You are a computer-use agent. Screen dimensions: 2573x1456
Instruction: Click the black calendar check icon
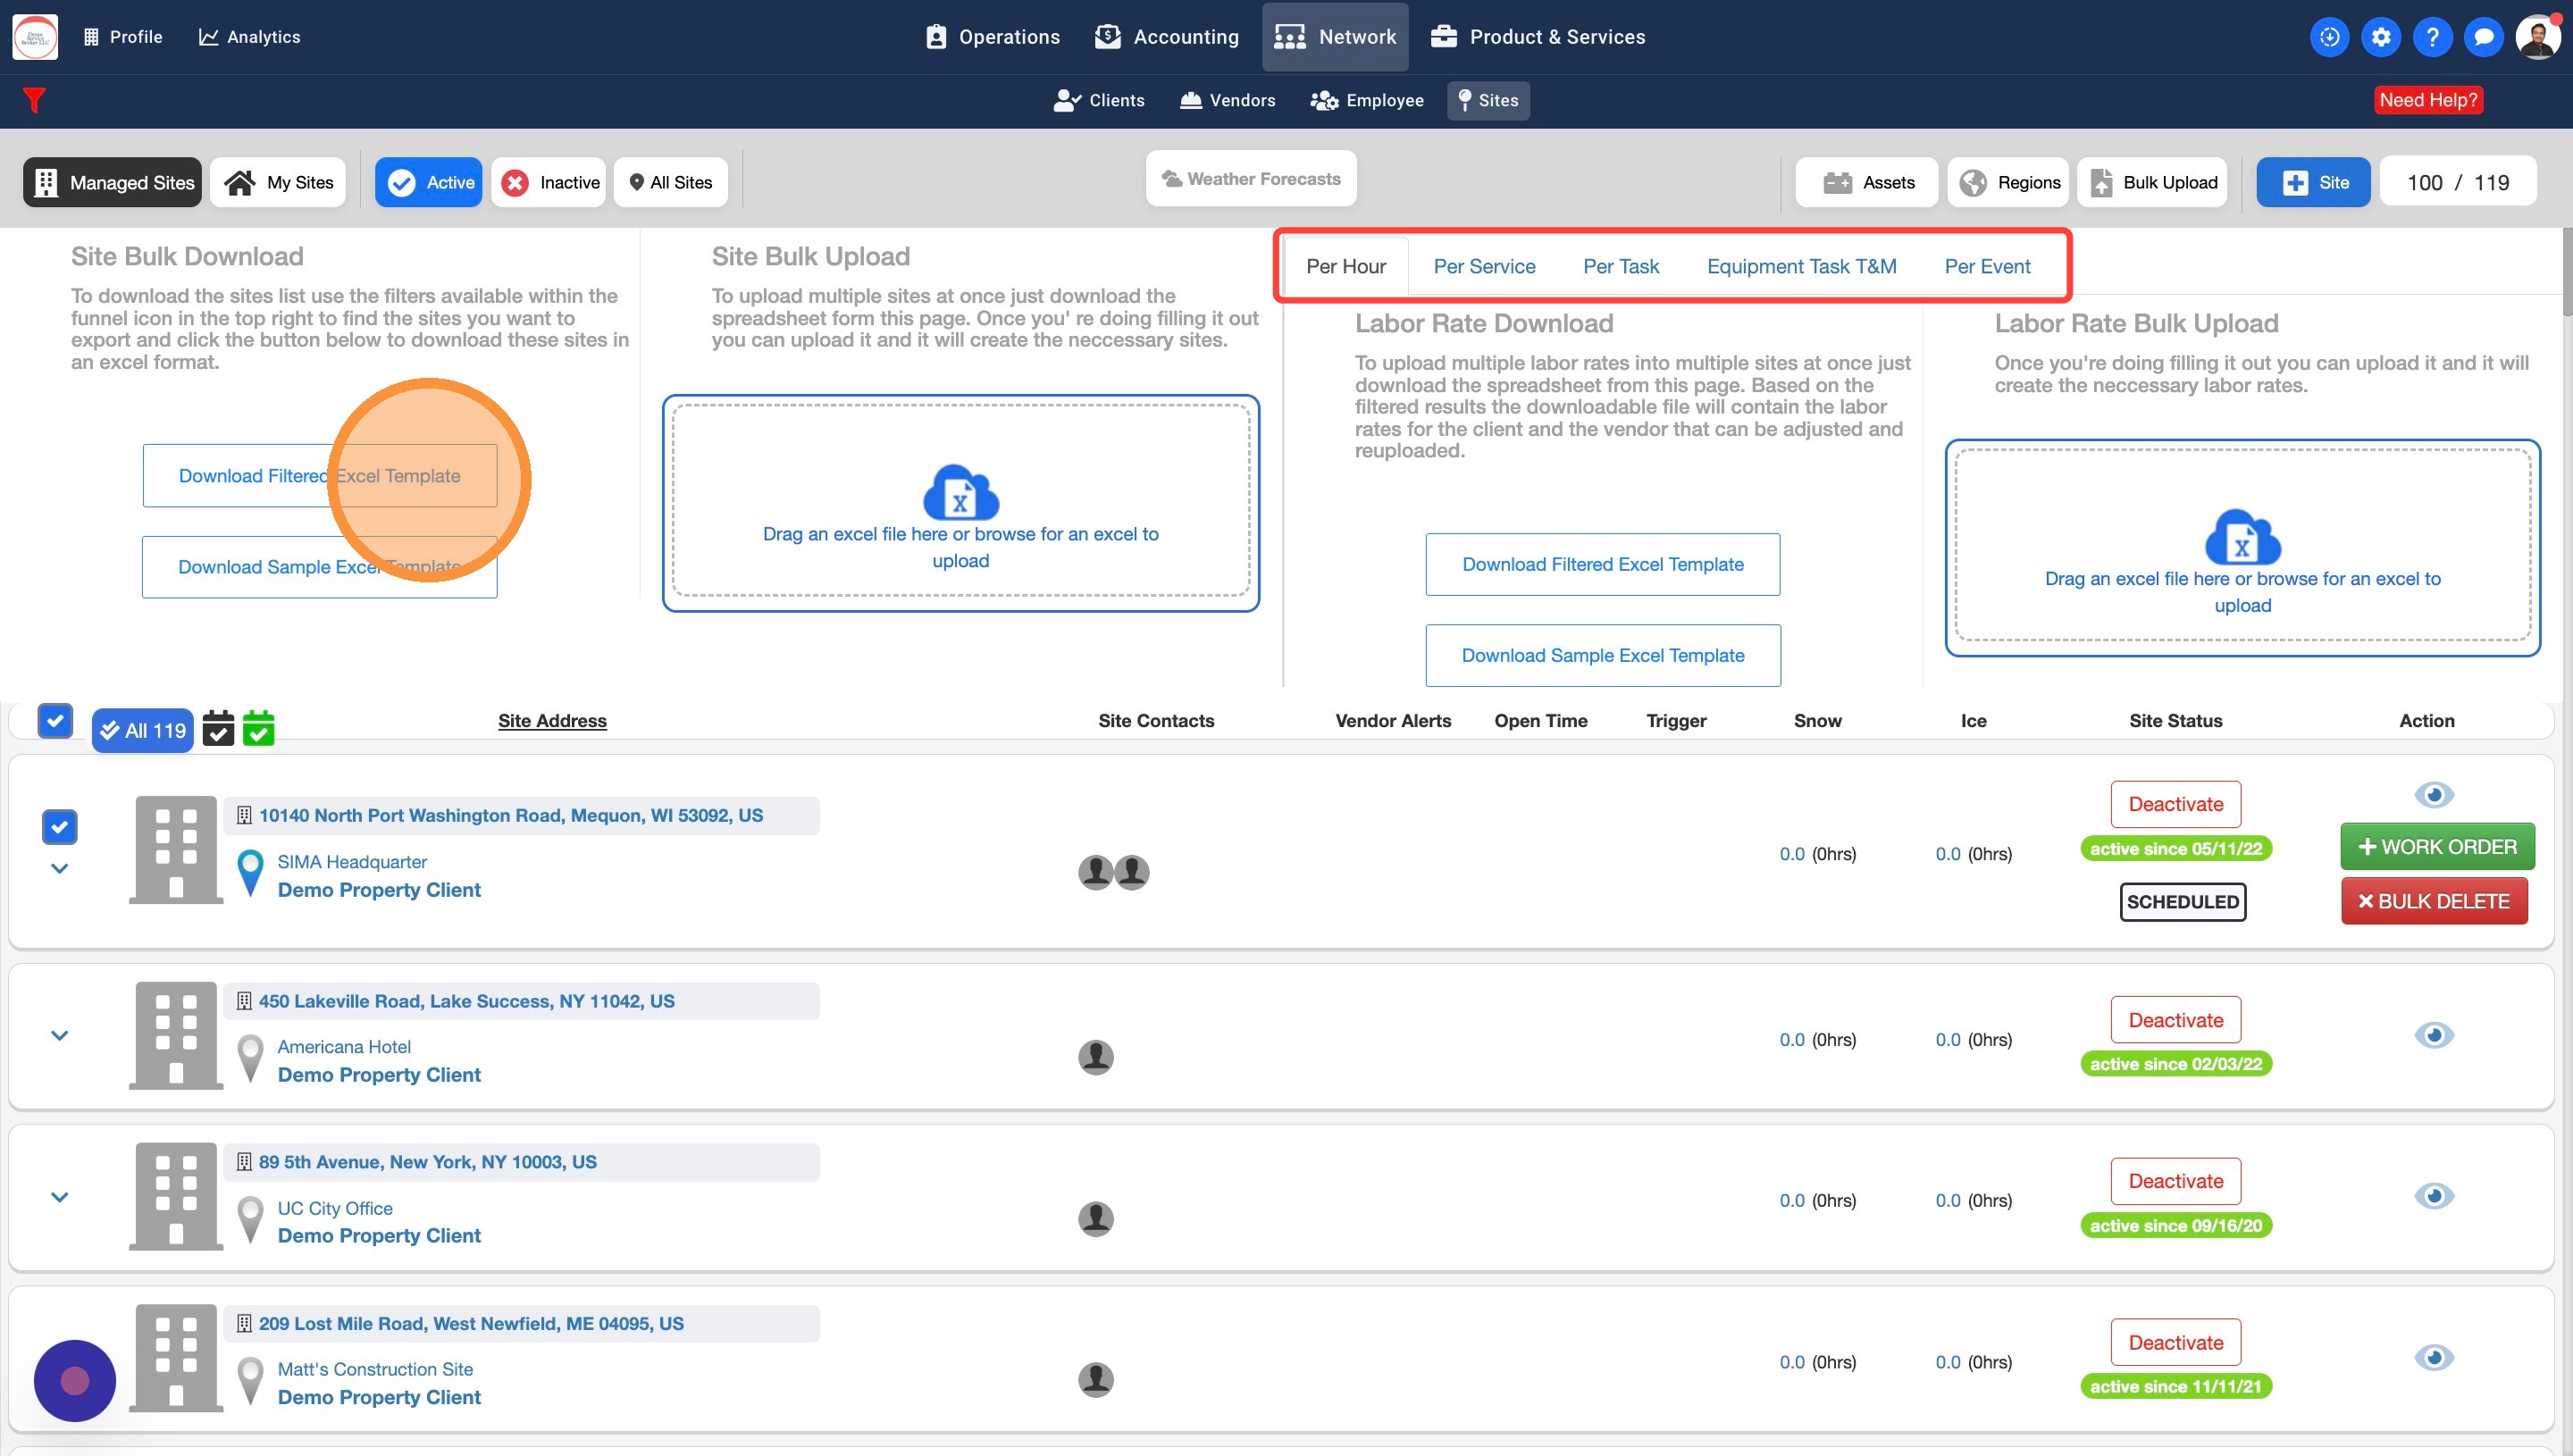click(x=218, y=729)
